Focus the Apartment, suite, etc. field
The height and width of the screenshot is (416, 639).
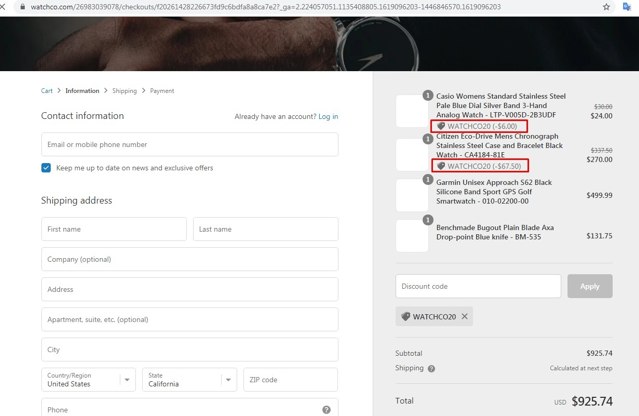coord(189,319)
